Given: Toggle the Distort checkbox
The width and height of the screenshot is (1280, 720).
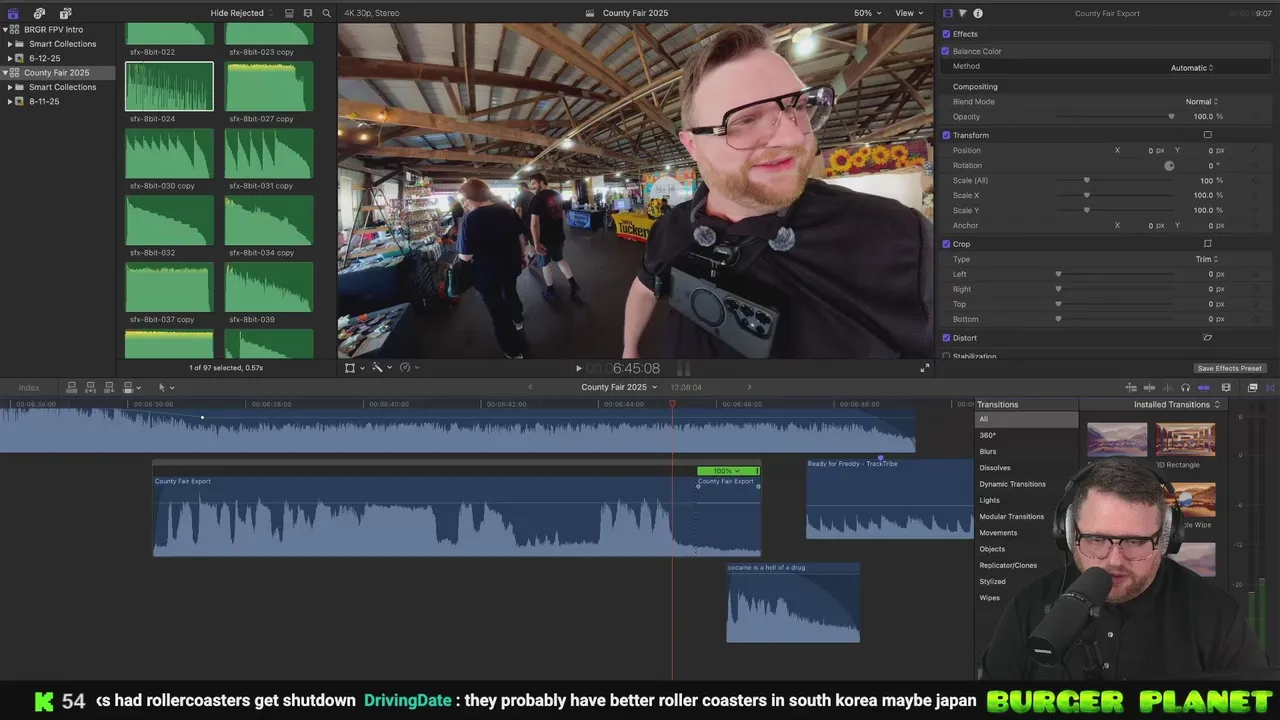Looking at the screenshot, I should 946,338.
